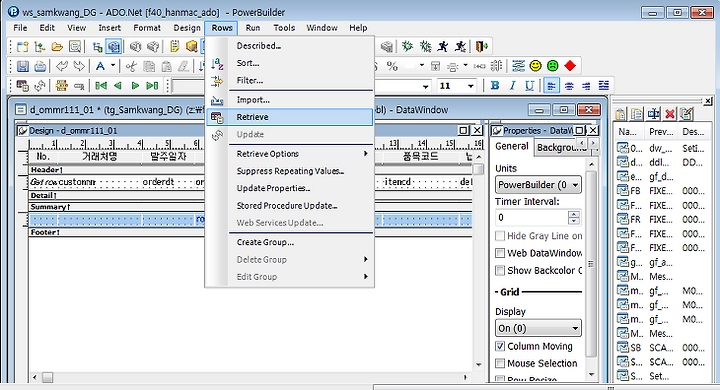Click the percent format icon
The image size is (720, 390).
click(392, 66)
